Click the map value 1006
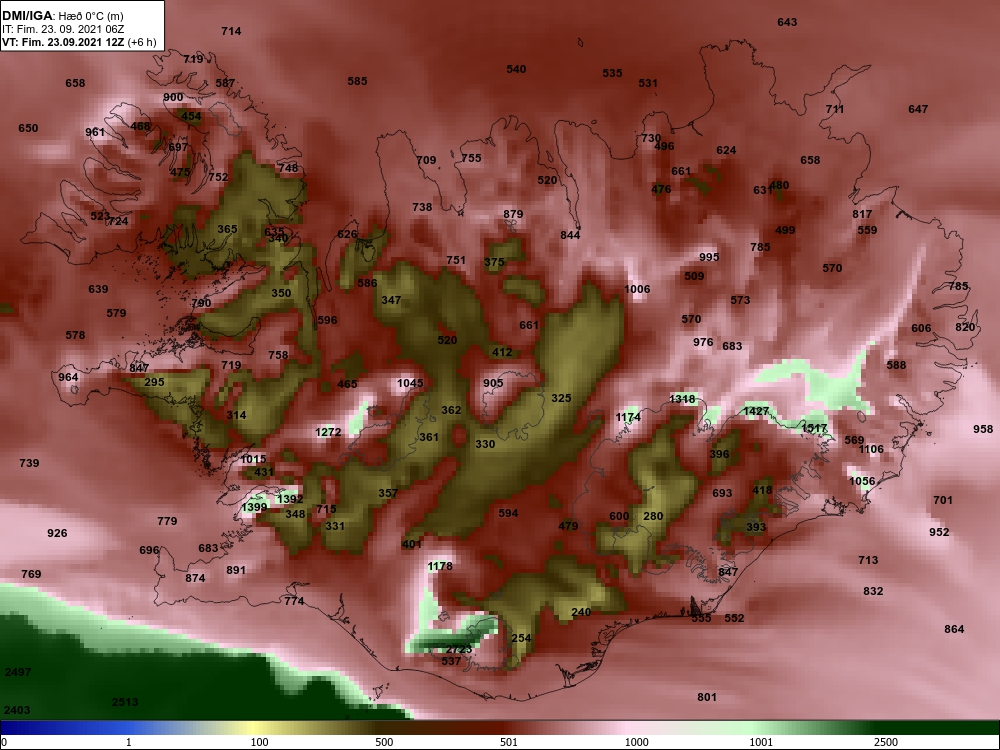Screen dimensions: 1000x750 tap(637, 289)
